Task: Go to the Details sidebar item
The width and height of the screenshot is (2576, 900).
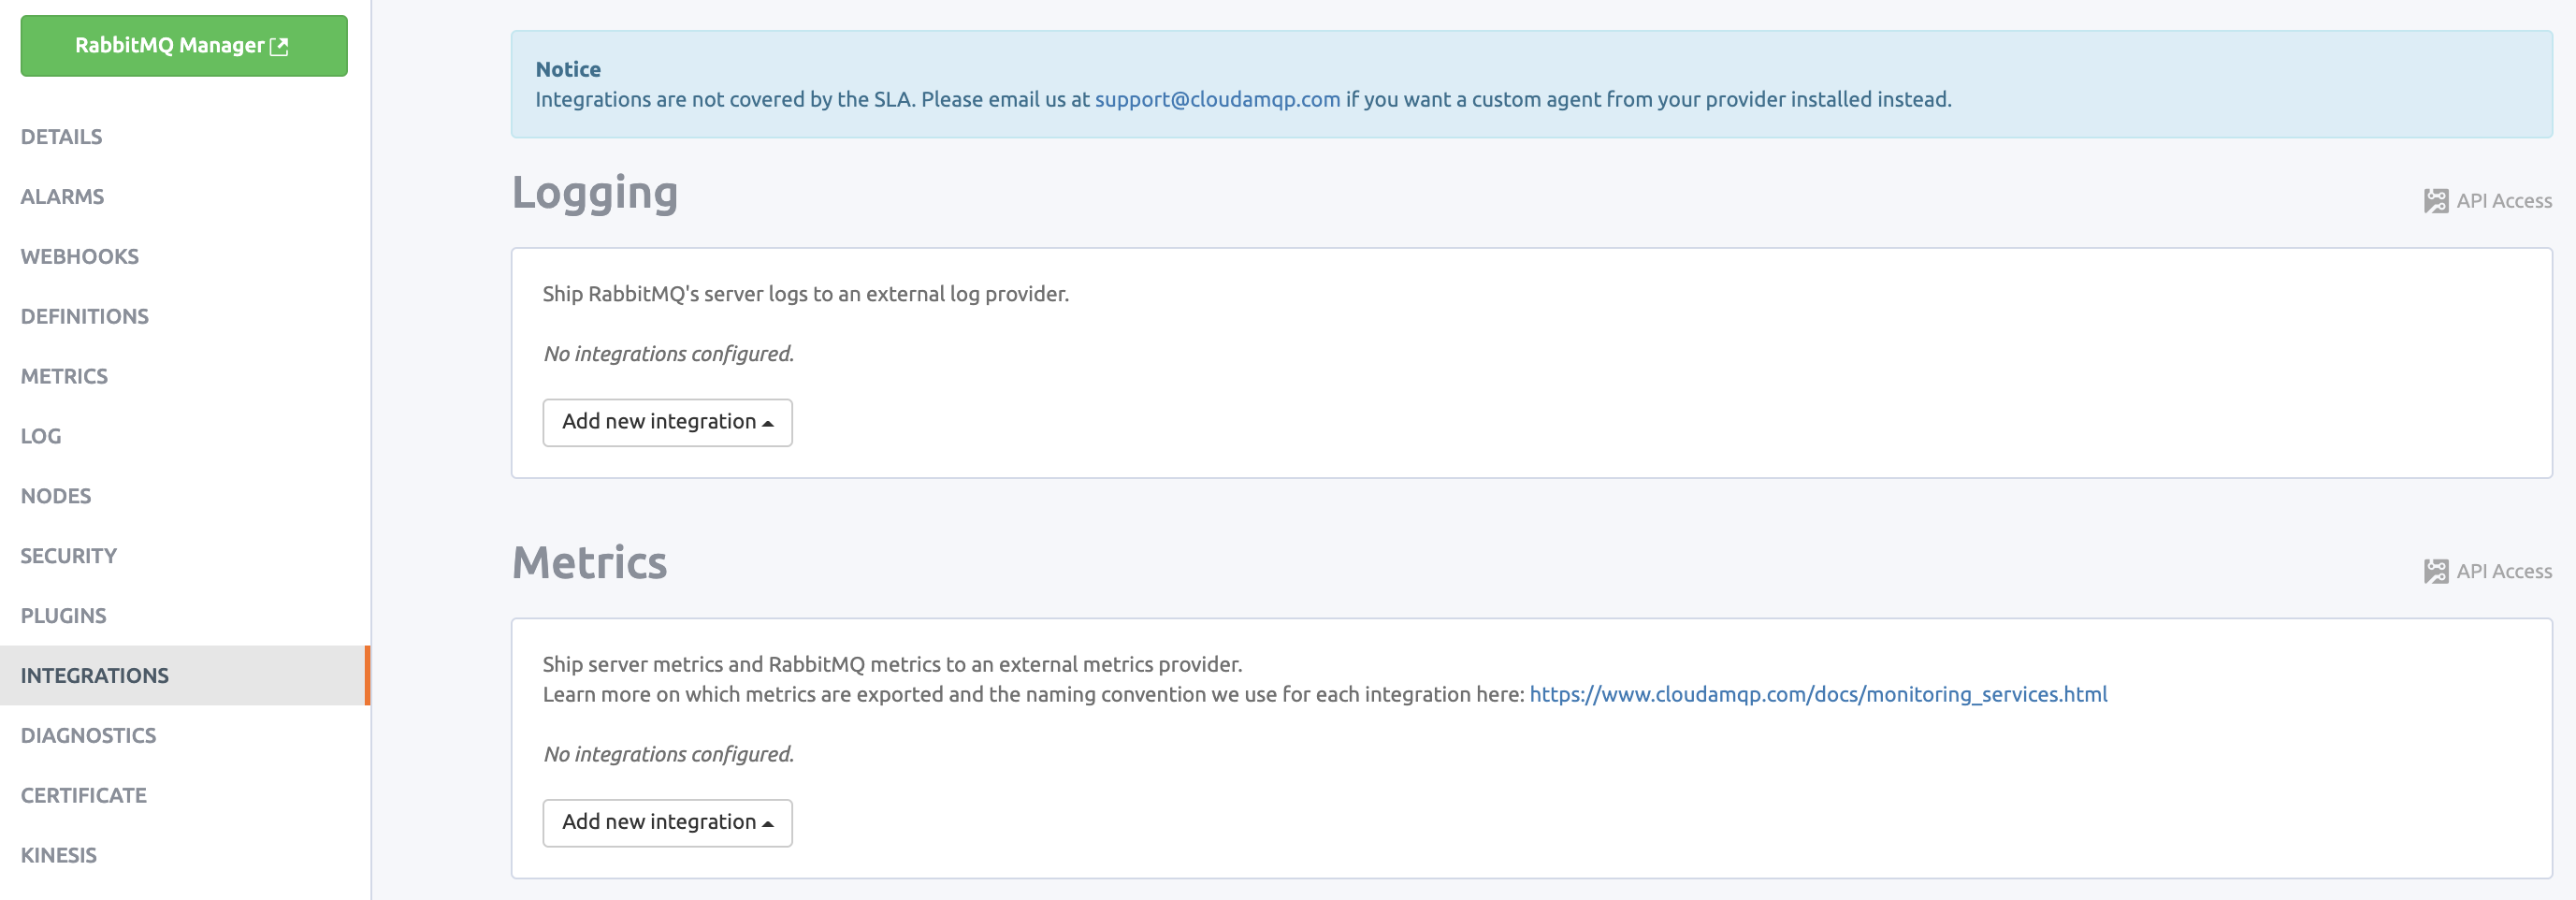Action: (x=62, y=137)
